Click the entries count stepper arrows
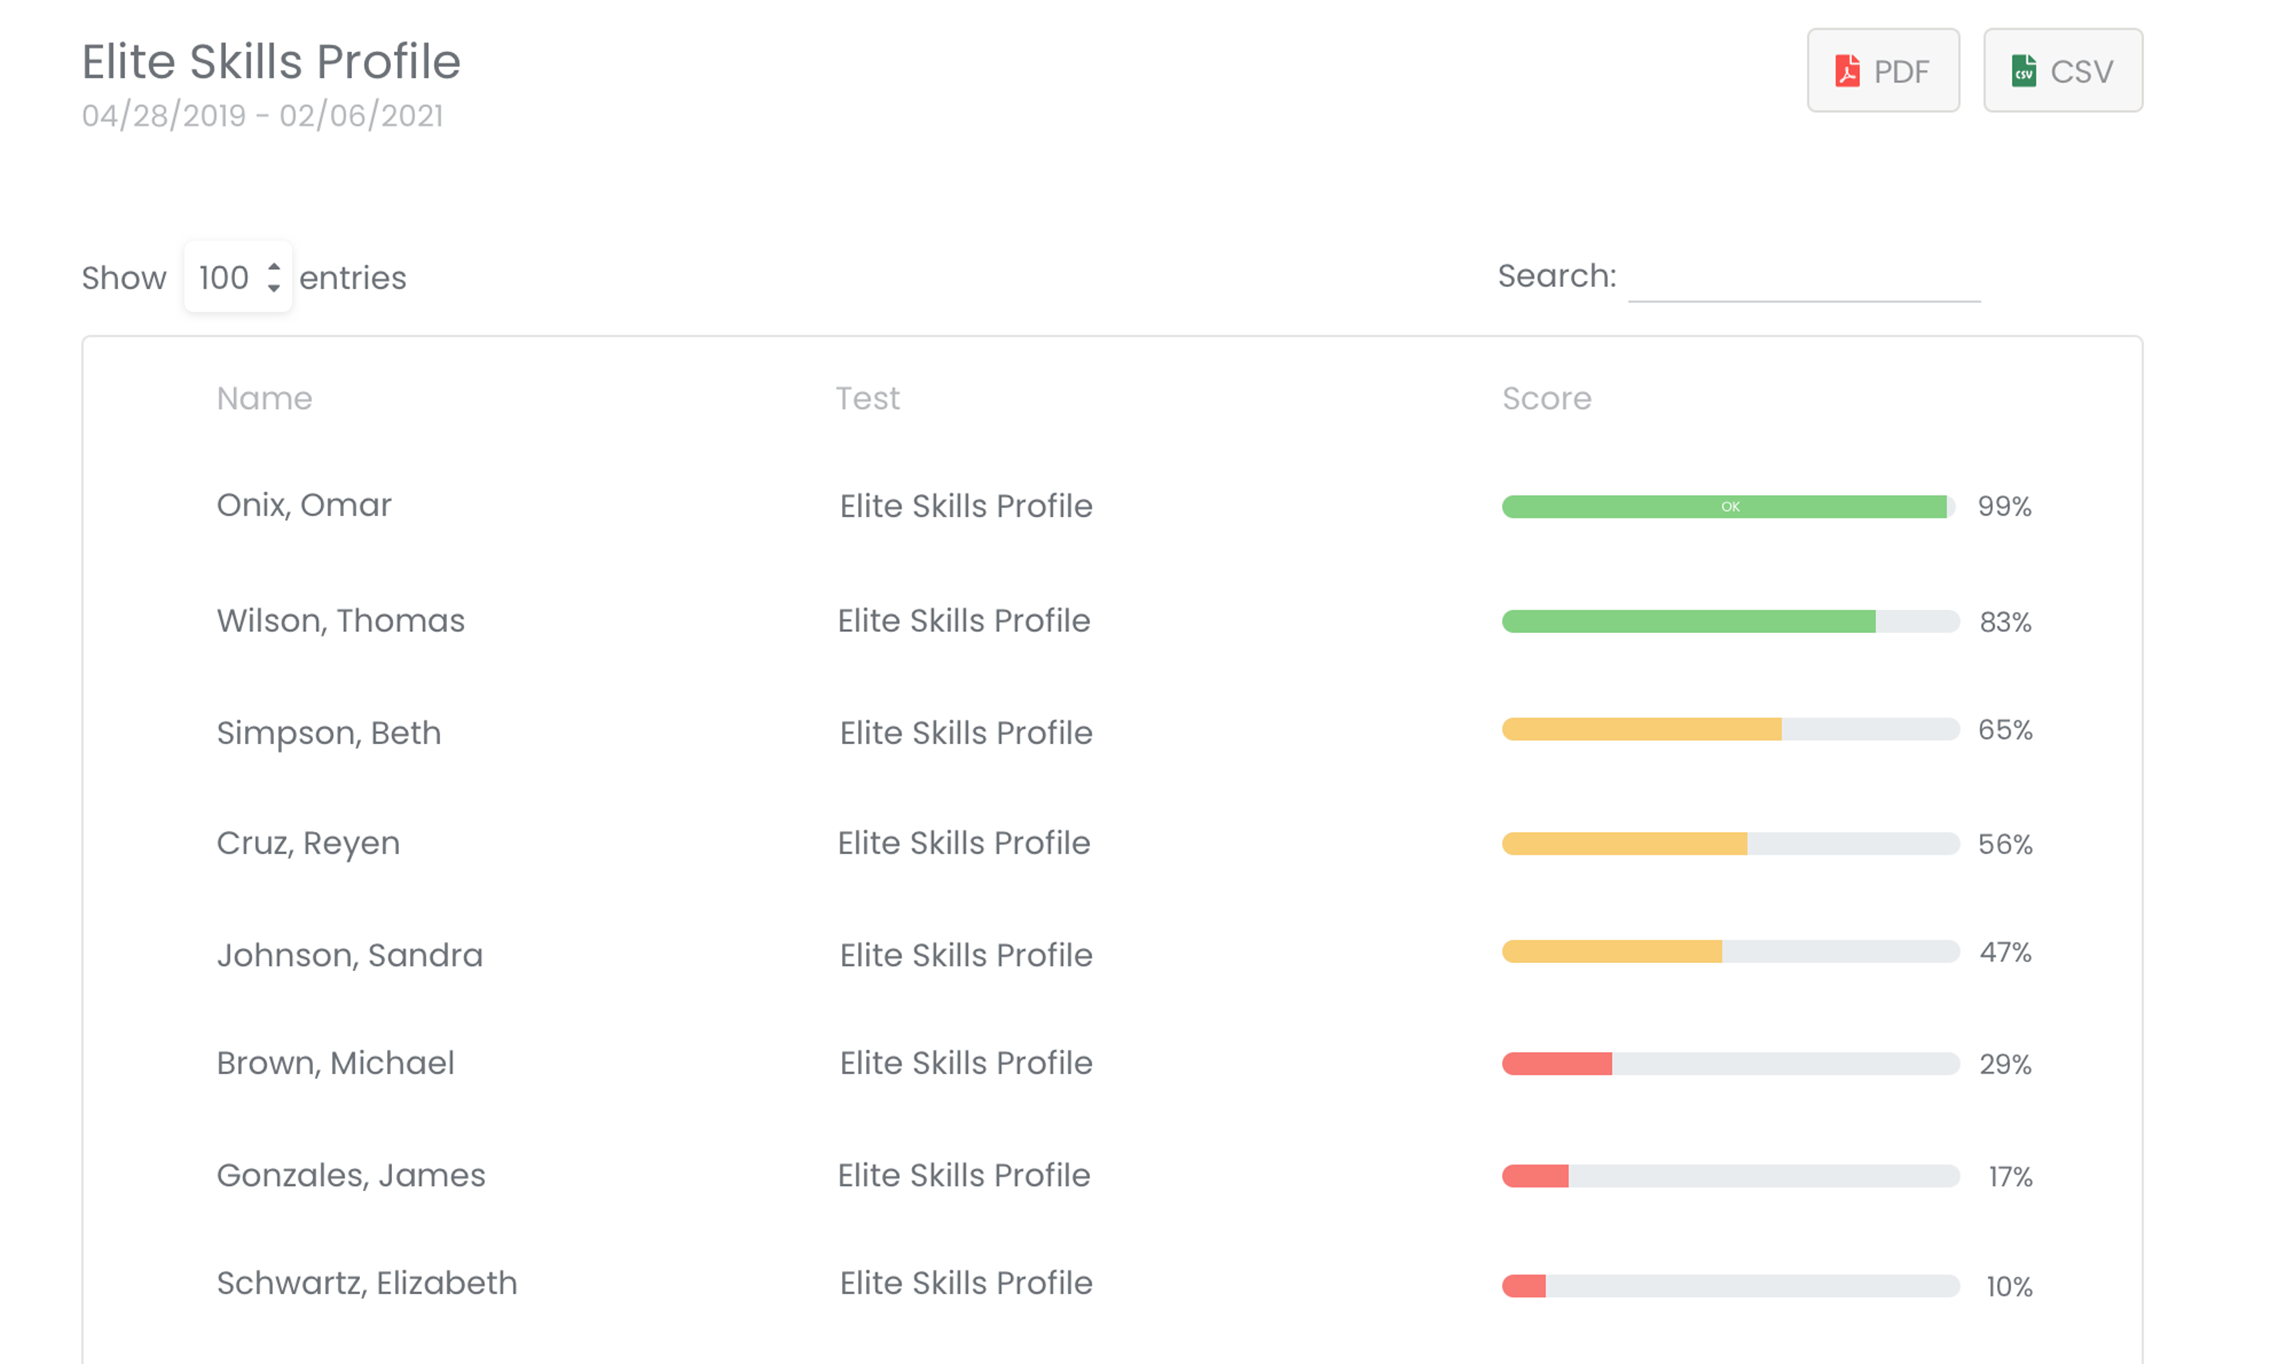This screenshot has height=1364, width=2273. 273,277
